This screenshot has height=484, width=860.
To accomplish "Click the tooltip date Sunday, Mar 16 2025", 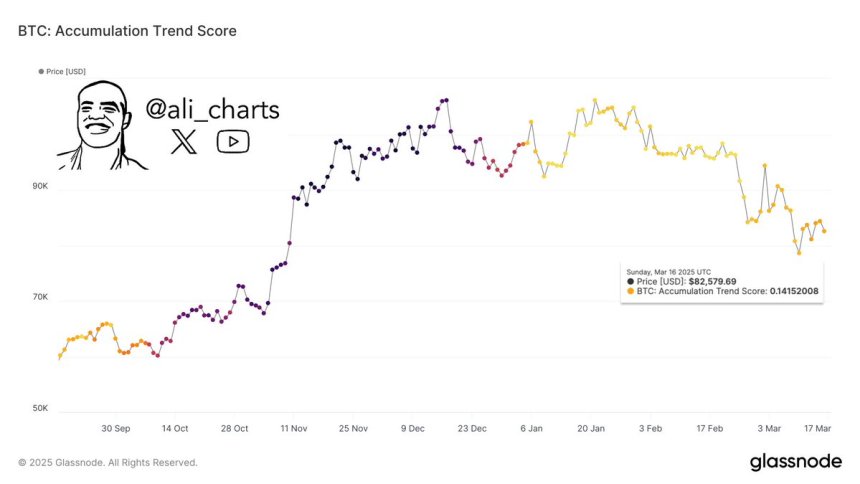I will point(671,271).
